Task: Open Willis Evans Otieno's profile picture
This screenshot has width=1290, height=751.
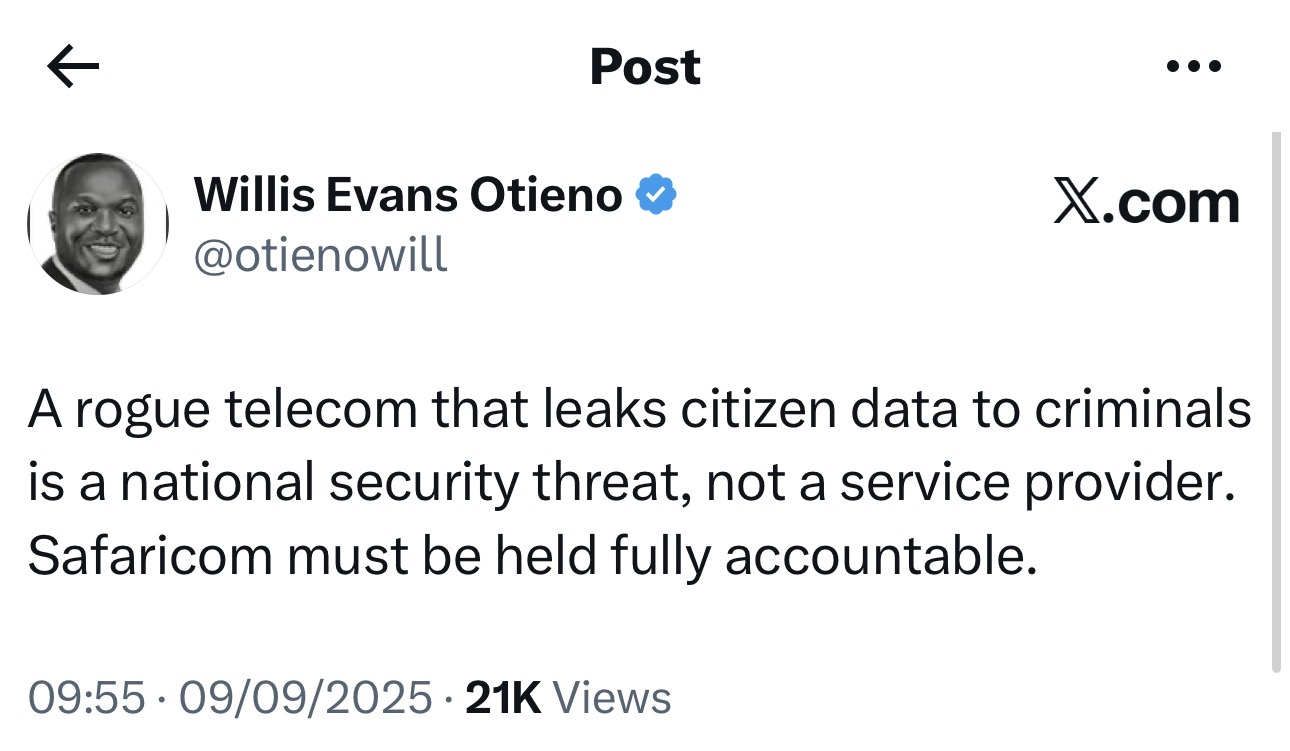Action: 98,224
